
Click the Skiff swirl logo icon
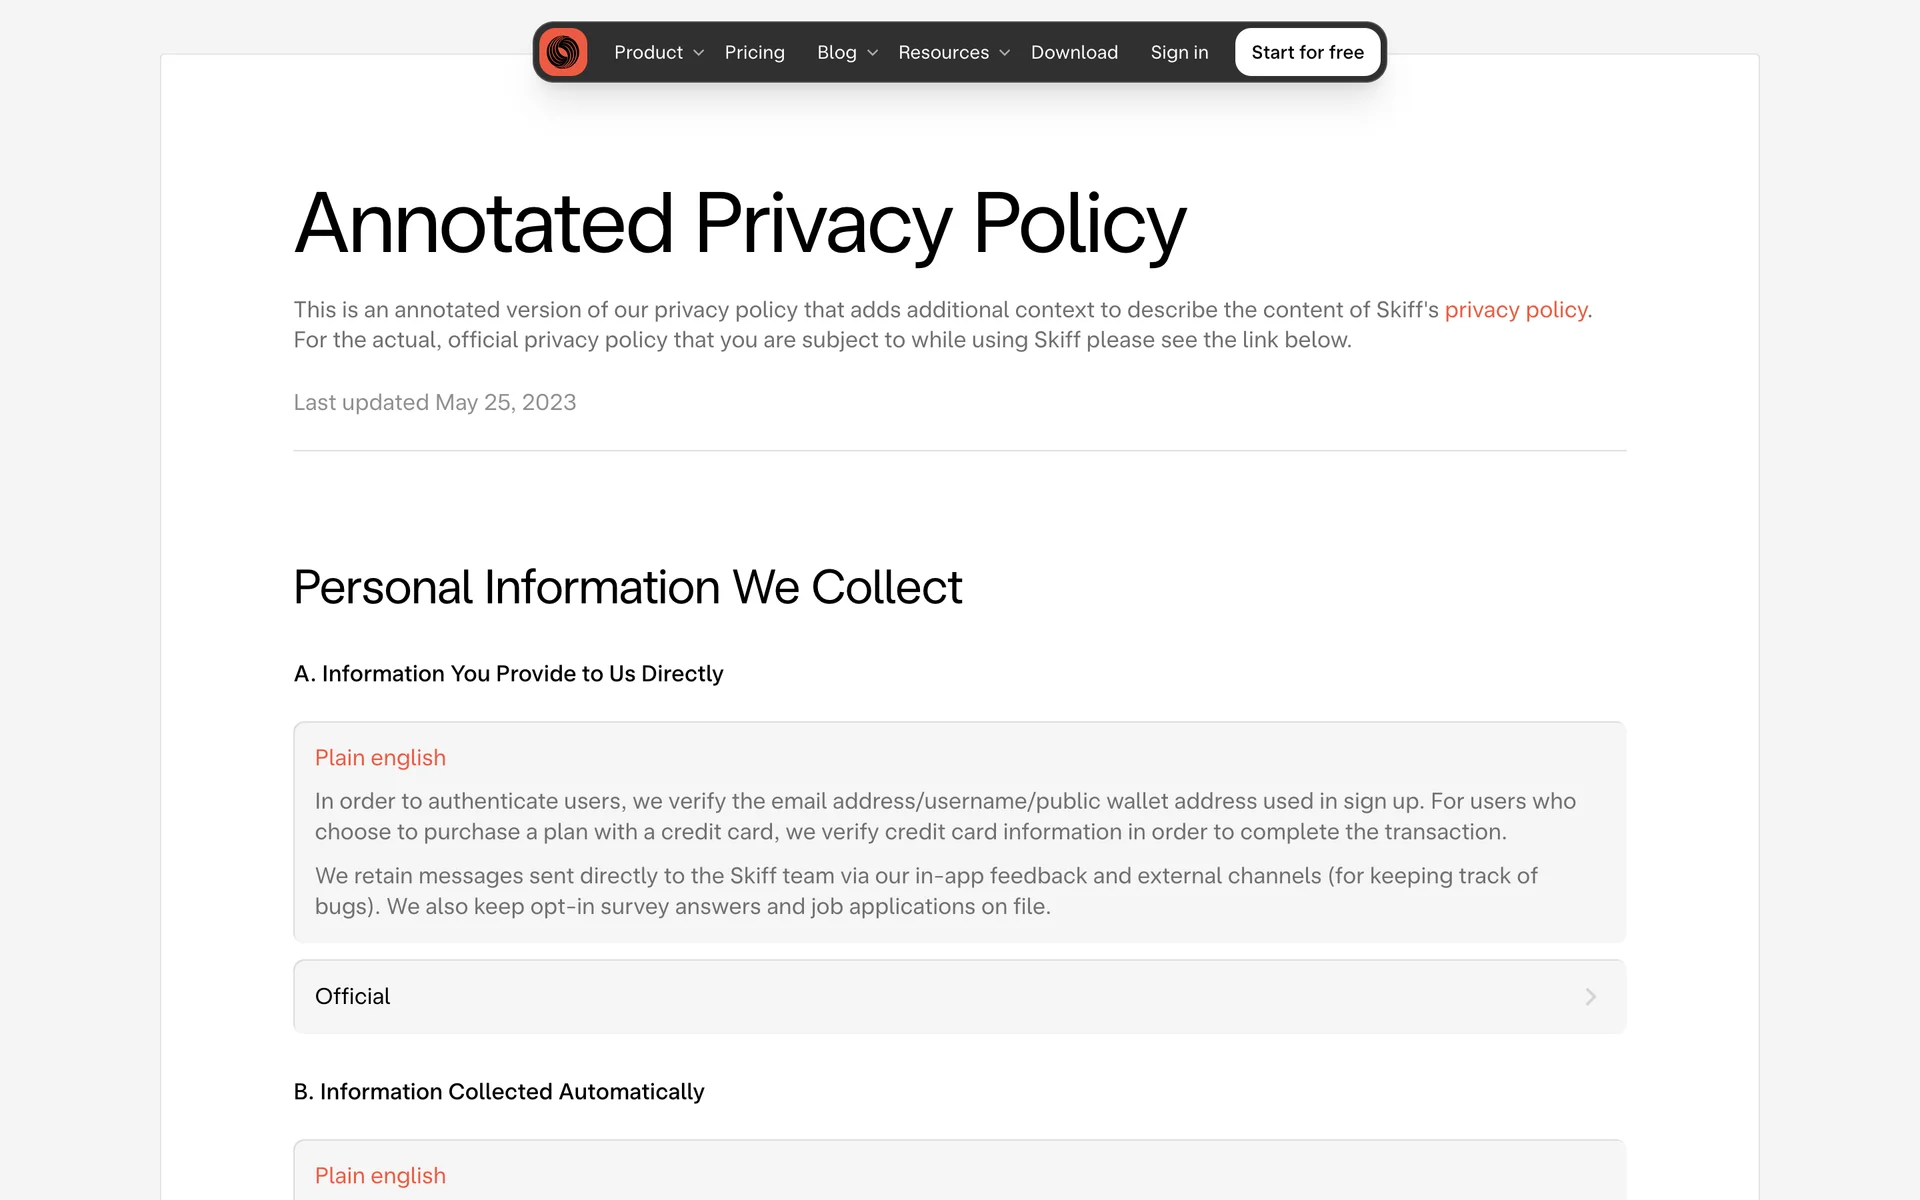click(x=563, y=52)
